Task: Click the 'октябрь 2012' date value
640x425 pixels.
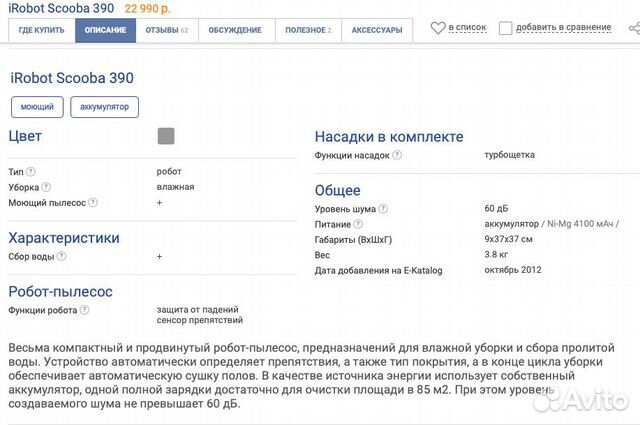Action: [513, 270]
